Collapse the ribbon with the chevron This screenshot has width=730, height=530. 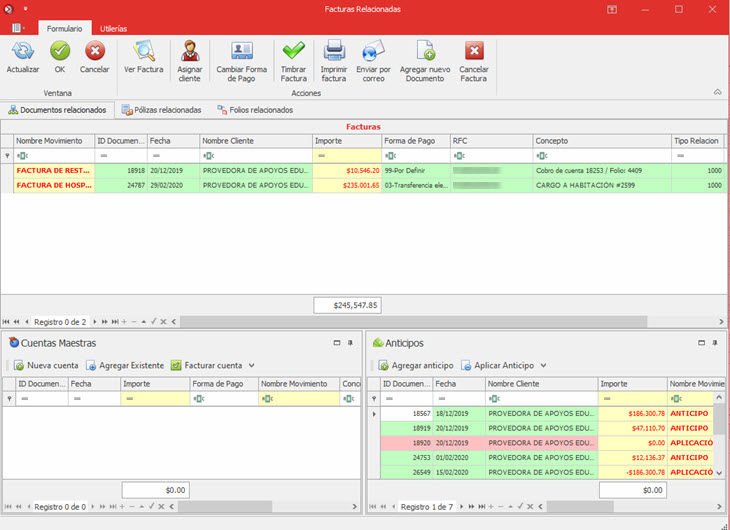coord(717,92)
